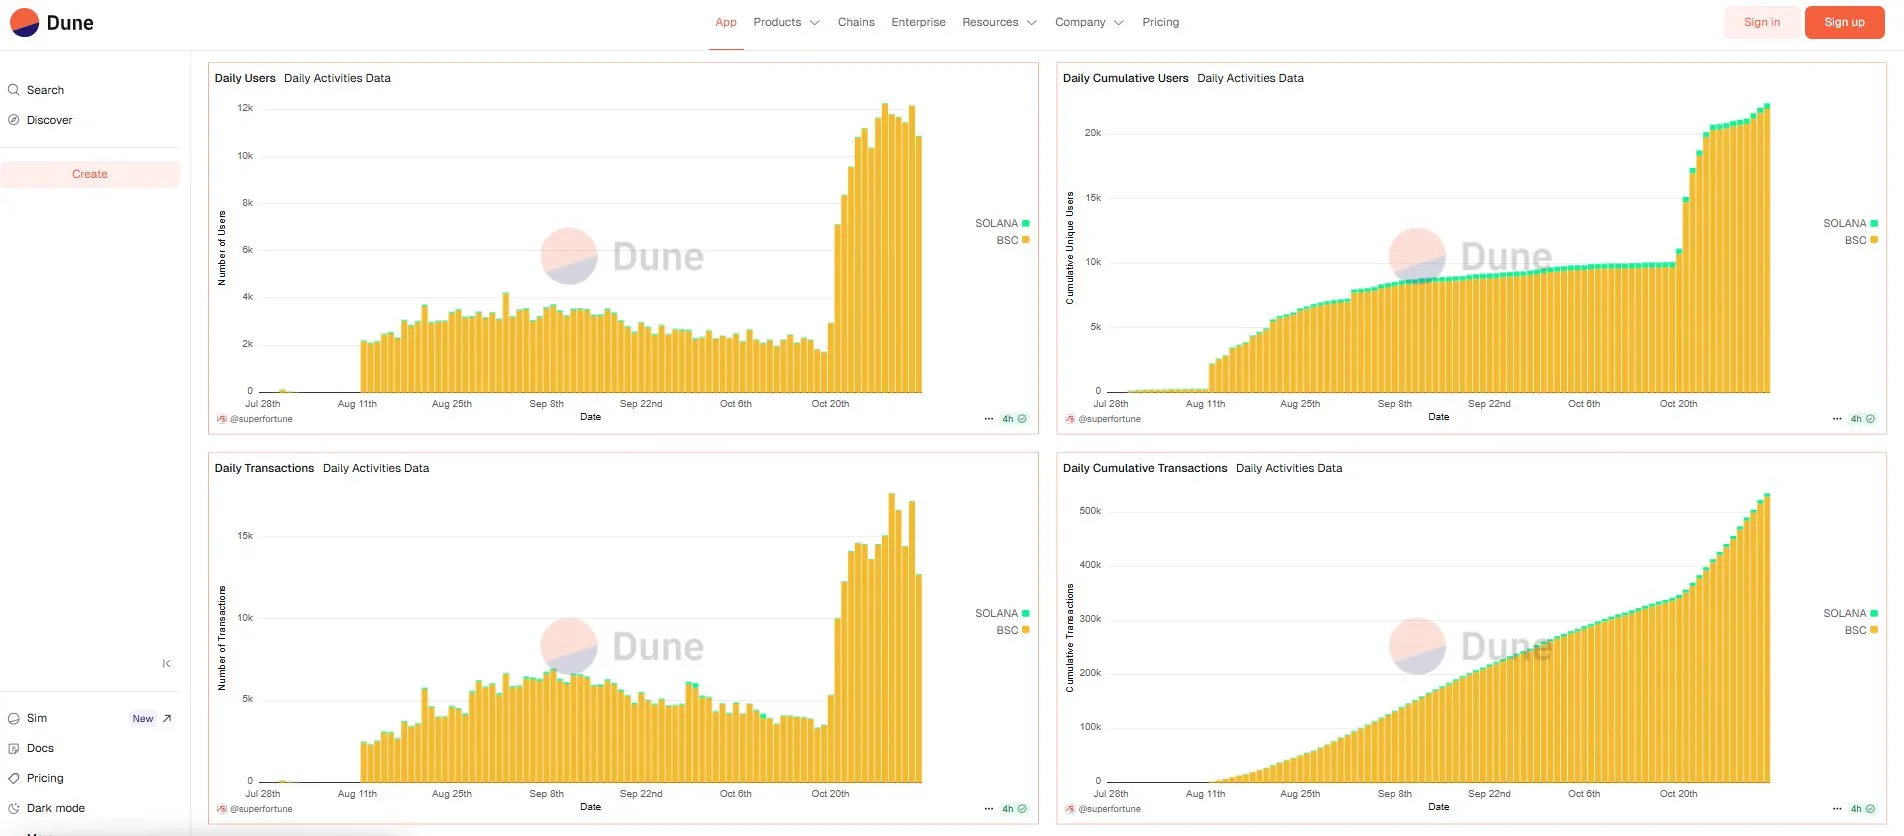Image resolution: width=1904 pixels, height=836 pixels.
Task: Open @superfortune author link under Daily Transactions
Action: pos(260,809)
